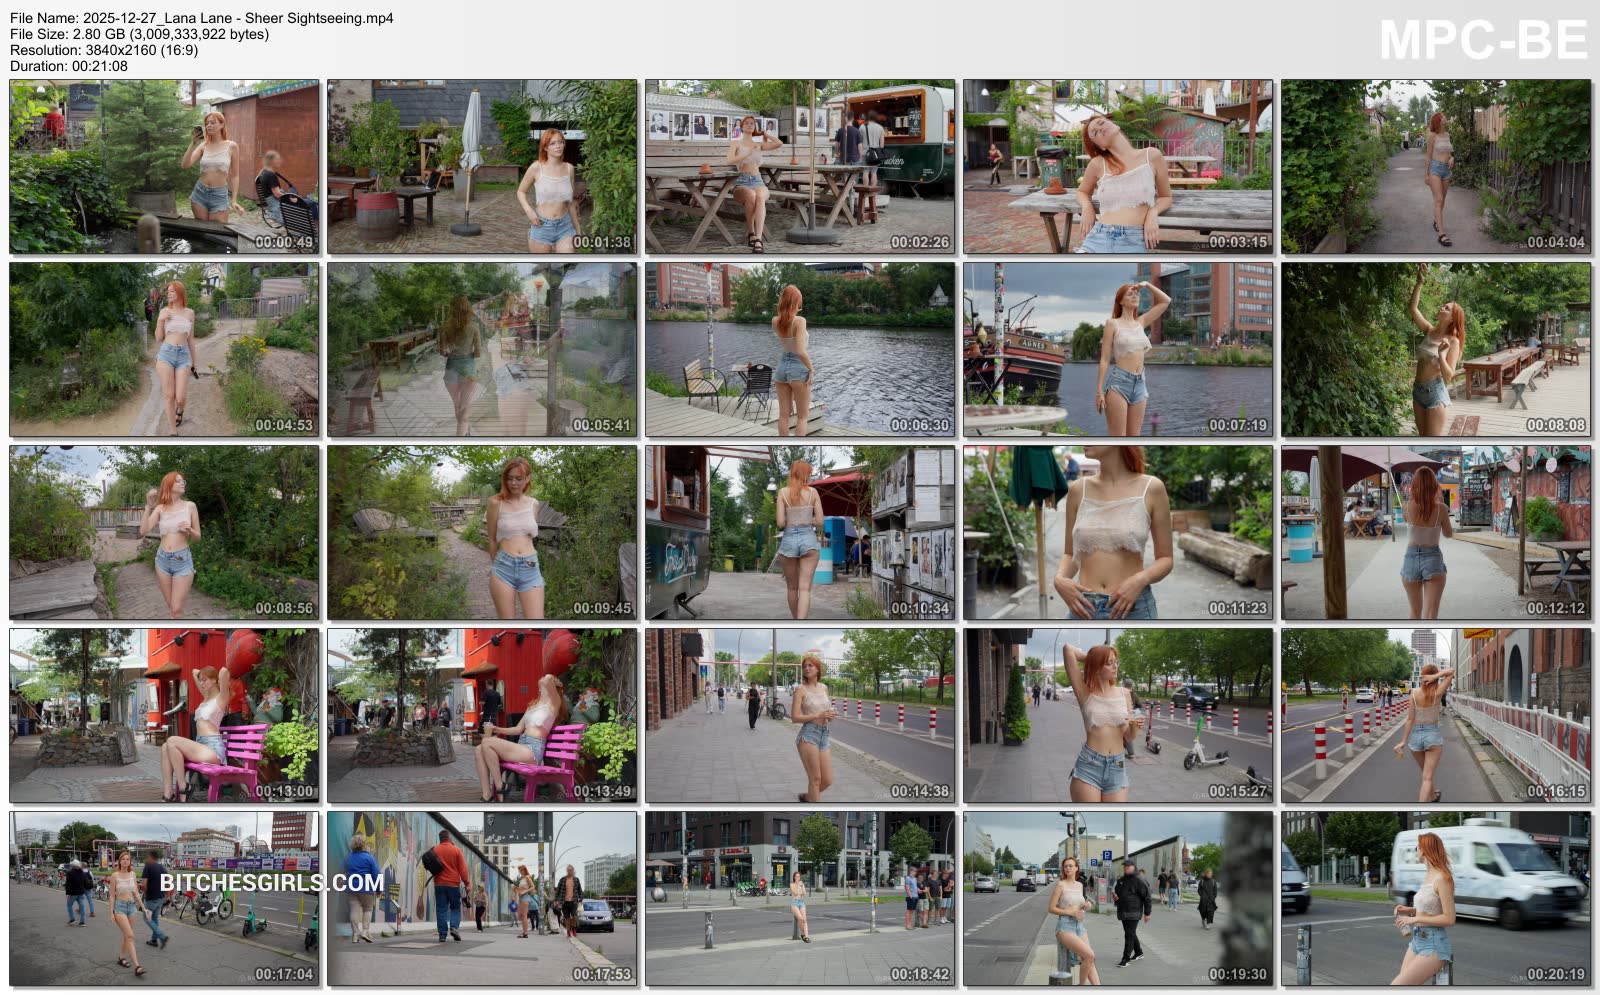The height and width of the screenshot is (995, 1600).
Task: Select the thumbnail marked 00:01:38
Action: (x=482, y=167)
